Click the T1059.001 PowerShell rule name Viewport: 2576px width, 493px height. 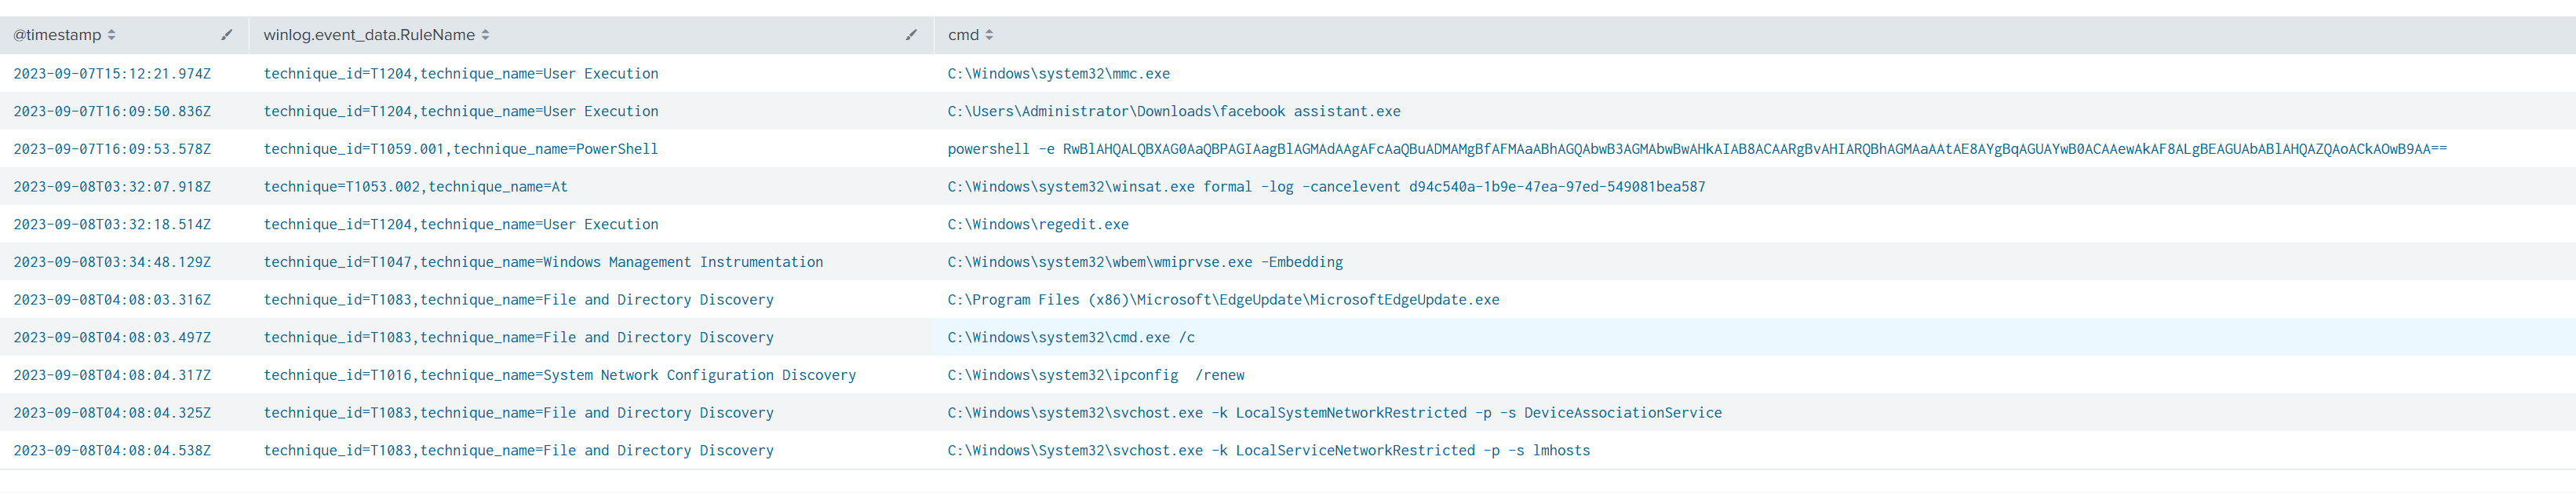(x=460, y=149)
